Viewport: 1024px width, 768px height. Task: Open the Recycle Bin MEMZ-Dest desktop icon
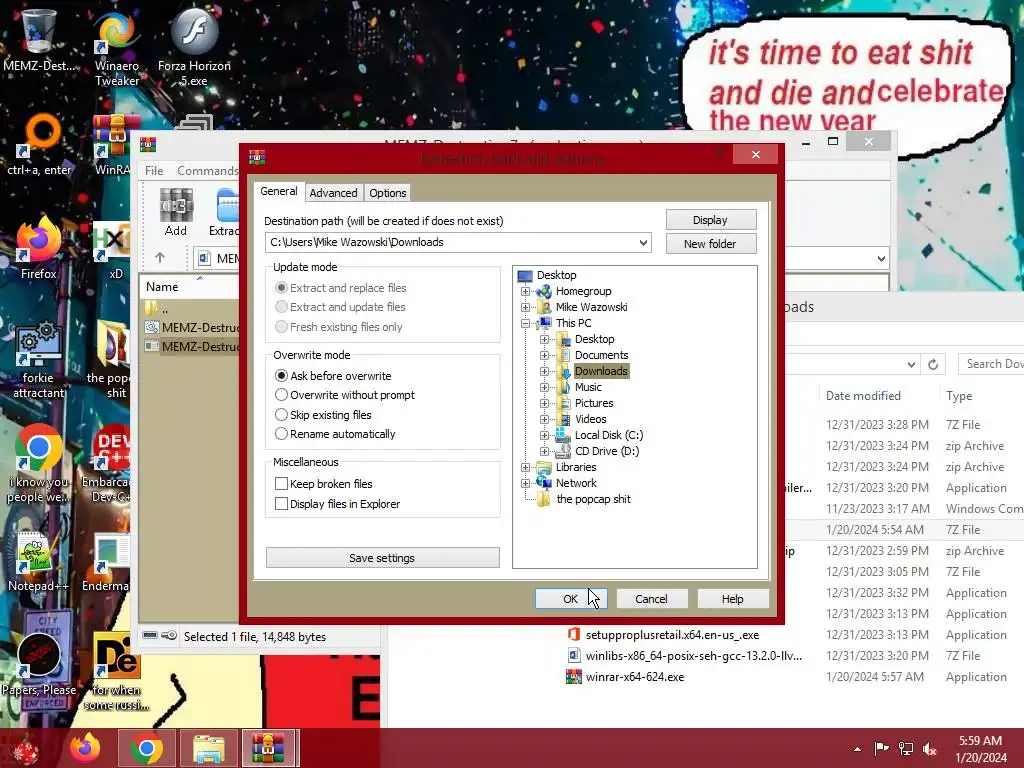pyautogui.click(x=39, y=39)
